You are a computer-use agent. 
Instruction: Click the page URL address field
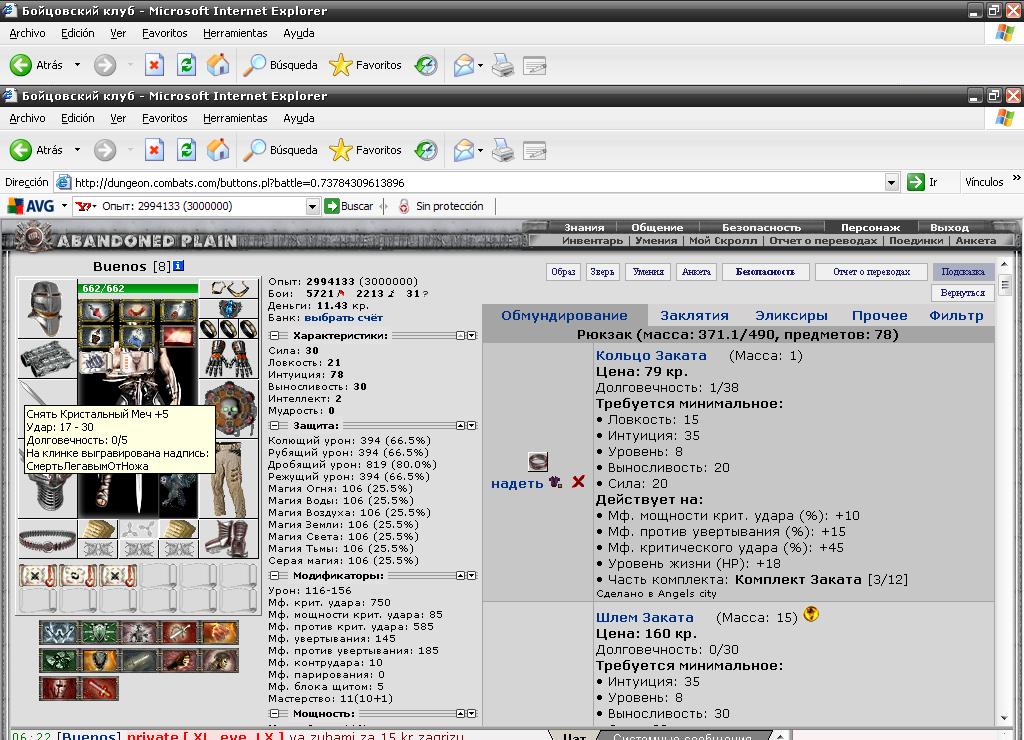pyautogui.click(x=477, y=183)
